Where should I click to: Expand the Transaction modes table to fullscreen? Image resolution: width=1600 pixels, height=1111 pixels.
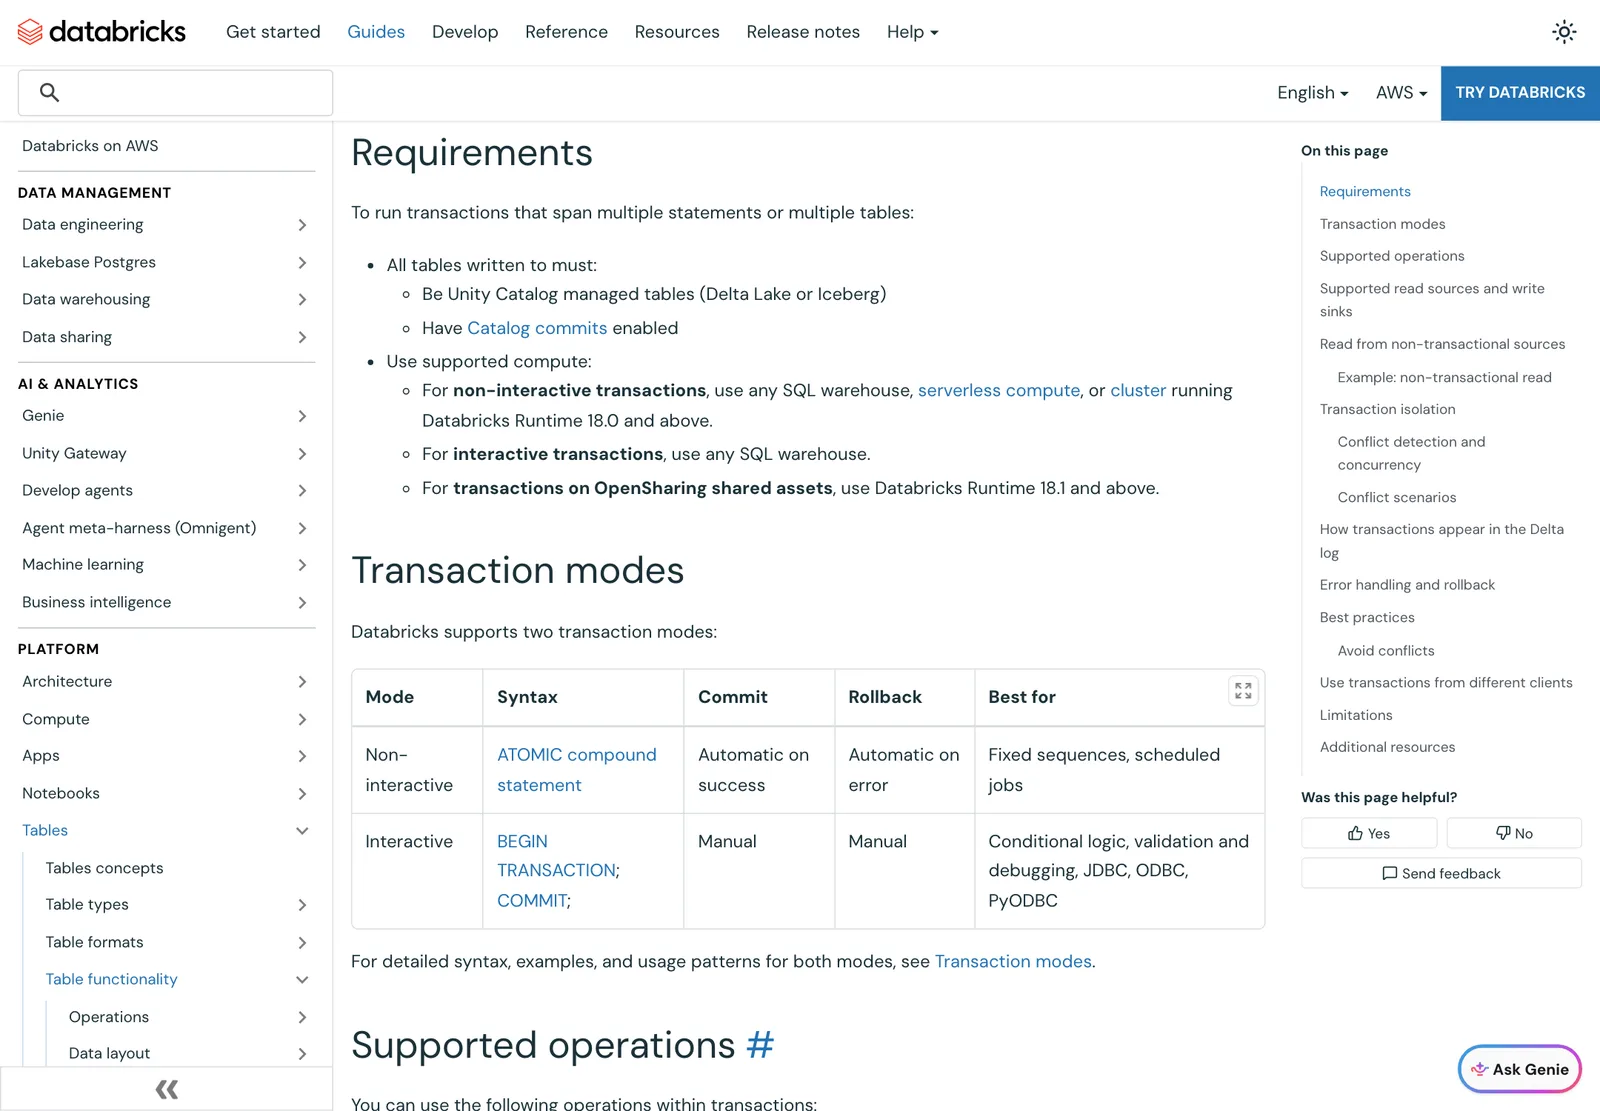1243,691
